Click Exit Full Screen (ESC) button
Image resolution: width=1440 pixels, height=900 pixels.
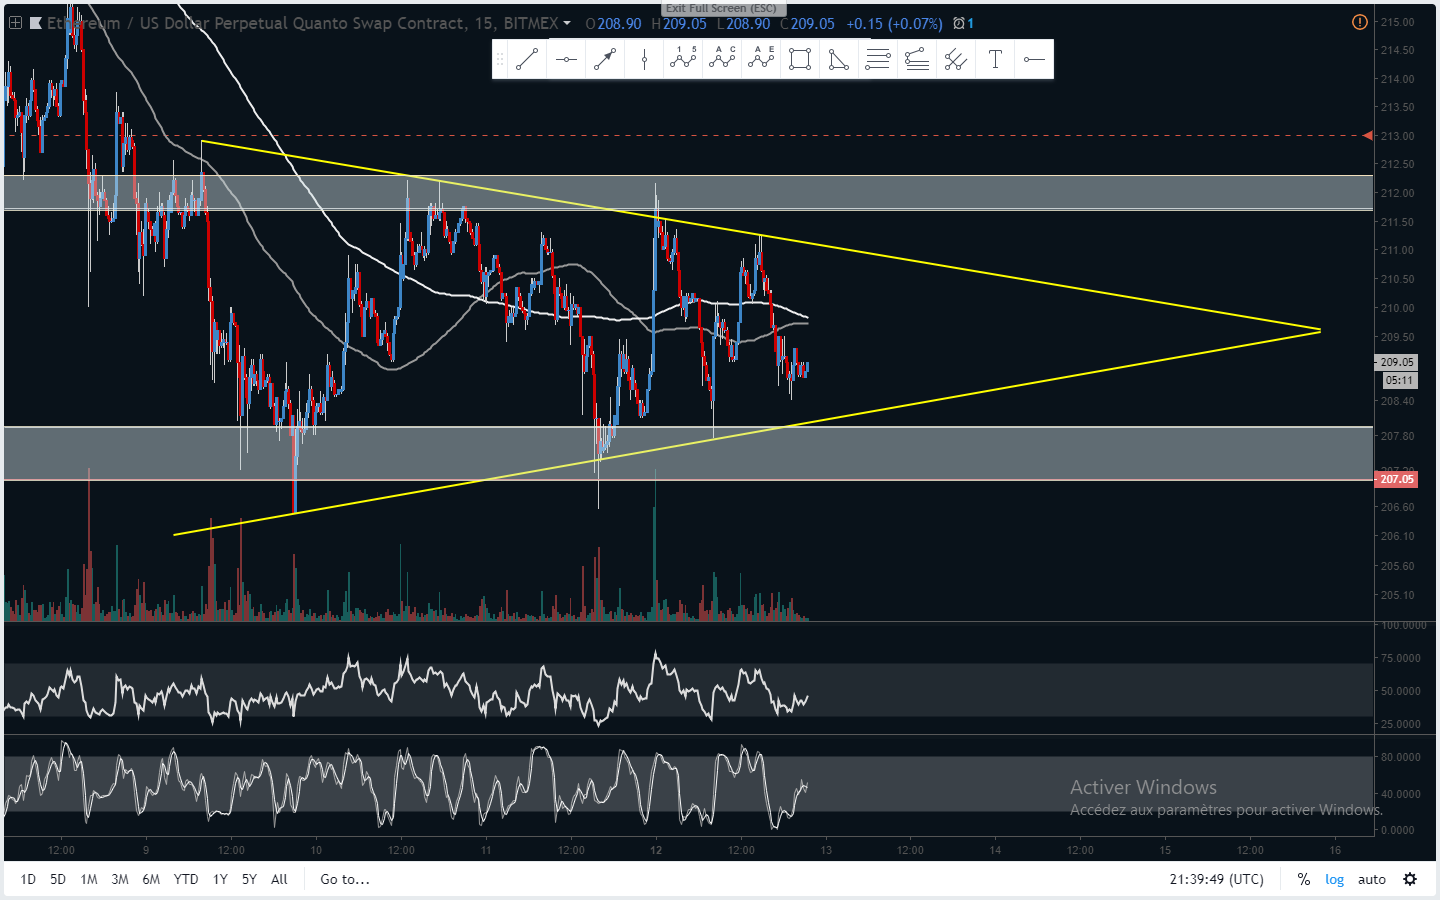(721, 8)
